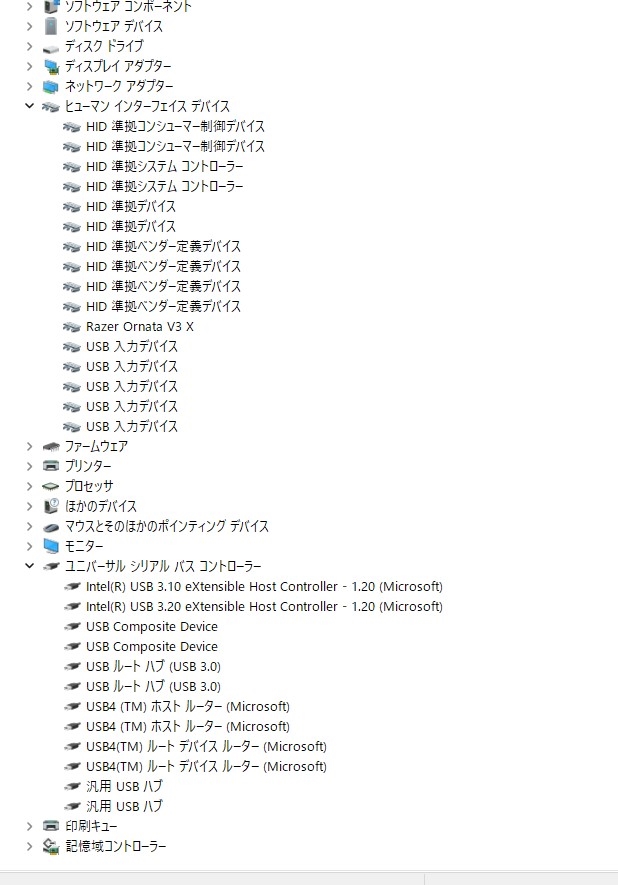
Task: Click the Intel USB 3.20 Host Controller icon
Action: pos(72,606)
